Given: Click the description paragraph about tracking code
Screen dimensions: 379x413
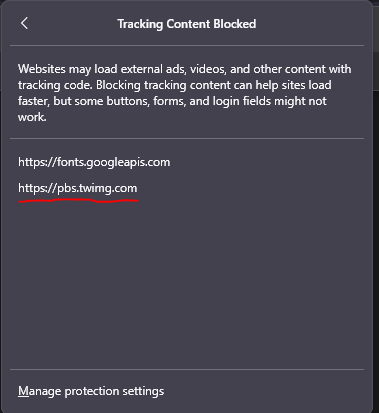Looking at the screenshot, I should pyautogui.click(x=184, y=93).
